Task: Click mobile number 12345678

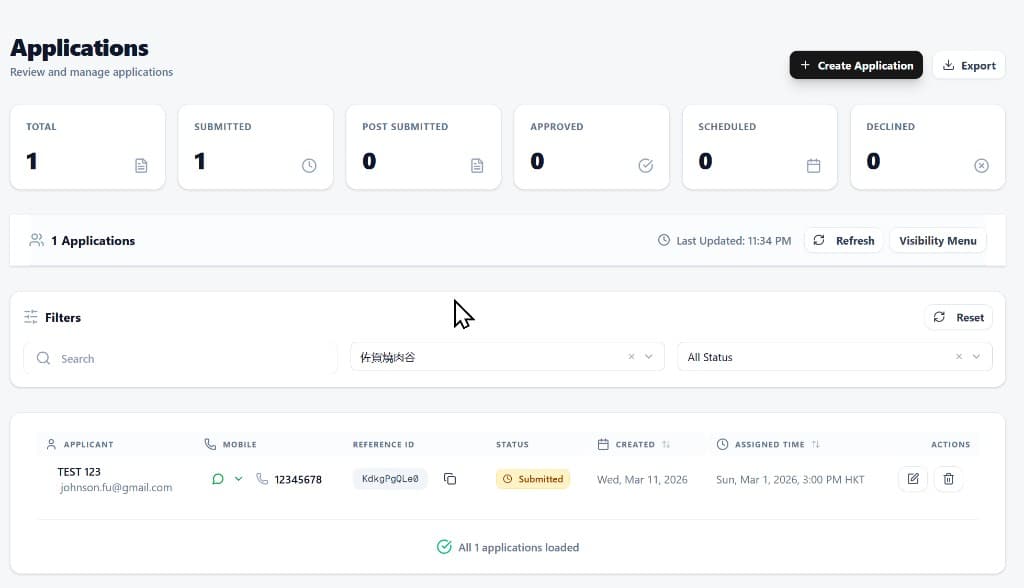Action: [x=298, y=480]
